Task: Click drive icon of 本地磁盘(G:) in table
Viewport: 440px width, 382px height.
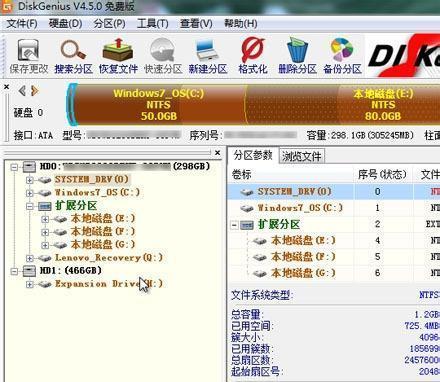Action: (x=259, y=274)
